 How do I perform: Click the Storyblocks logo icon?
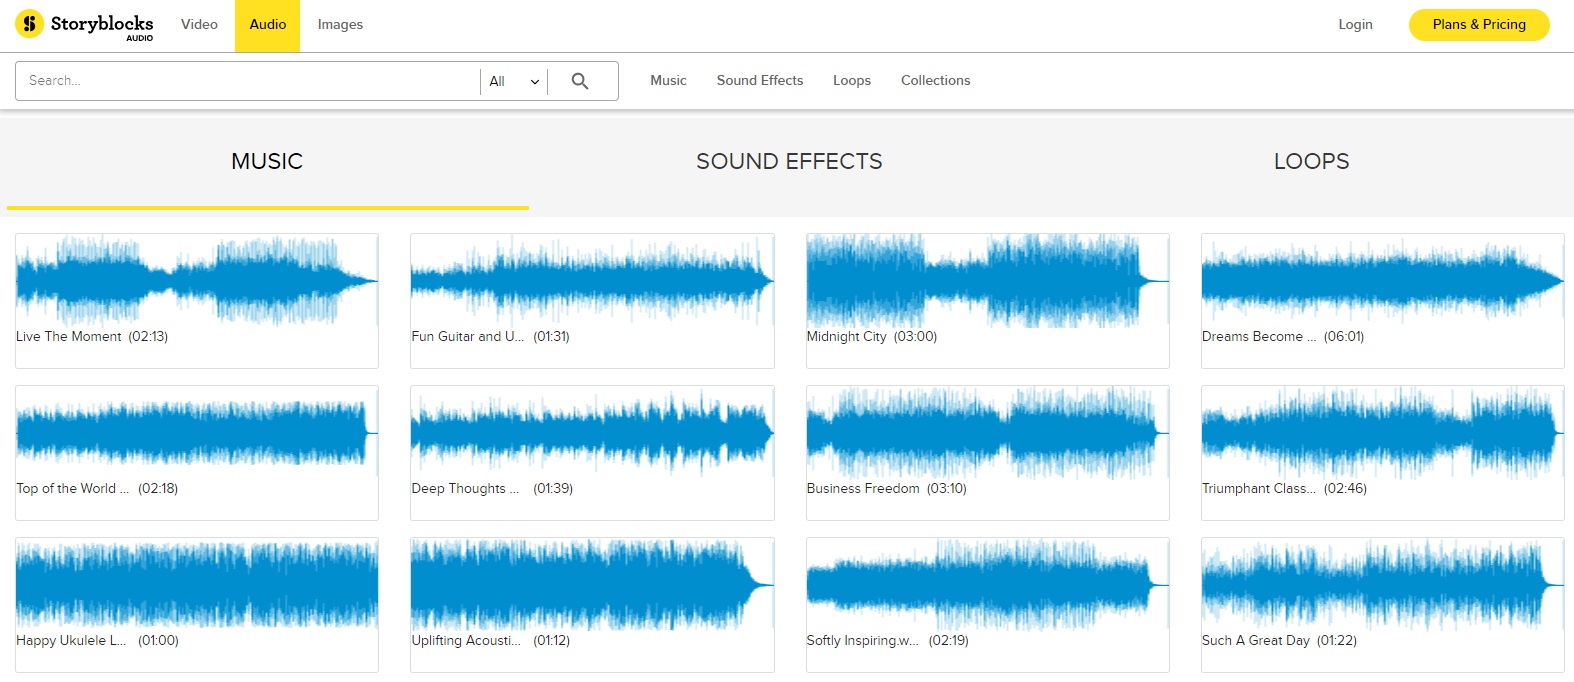pyautogui.click(x=30, y=24)
